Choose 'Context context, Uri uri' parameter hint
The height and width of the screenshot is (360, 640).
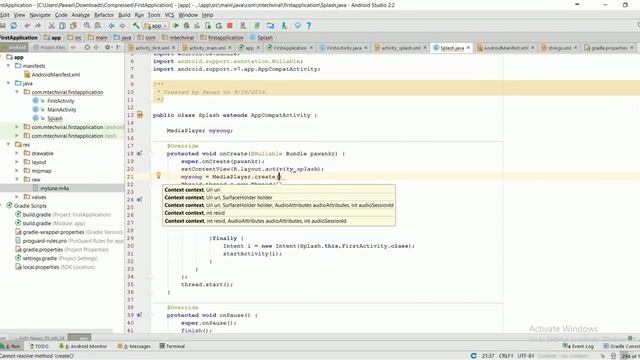(279, 190)
